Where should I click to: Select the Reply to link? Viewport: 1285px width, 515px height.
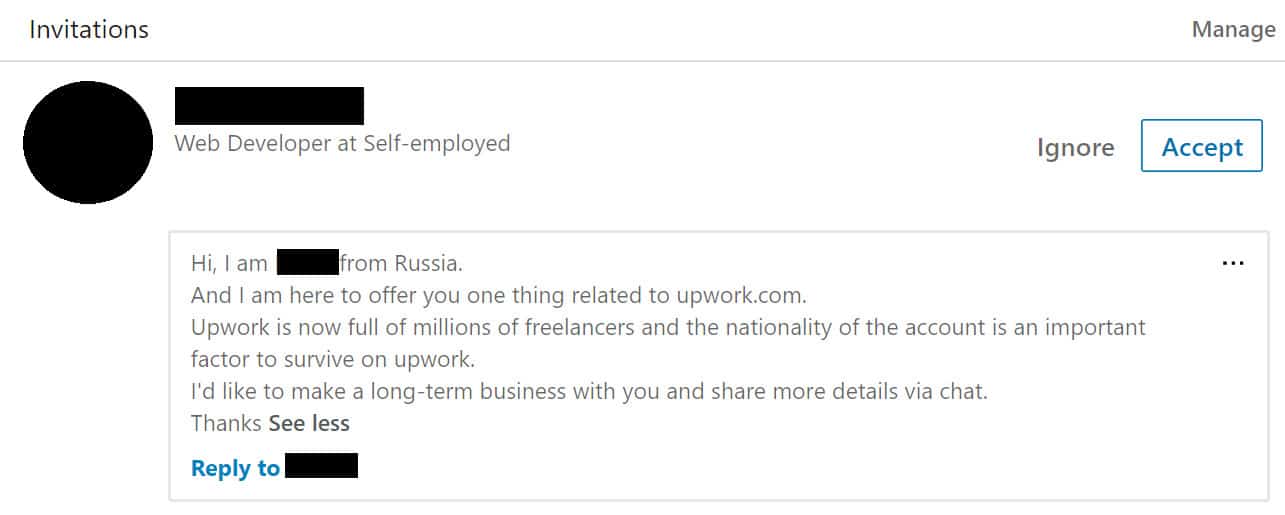(235, 468)
